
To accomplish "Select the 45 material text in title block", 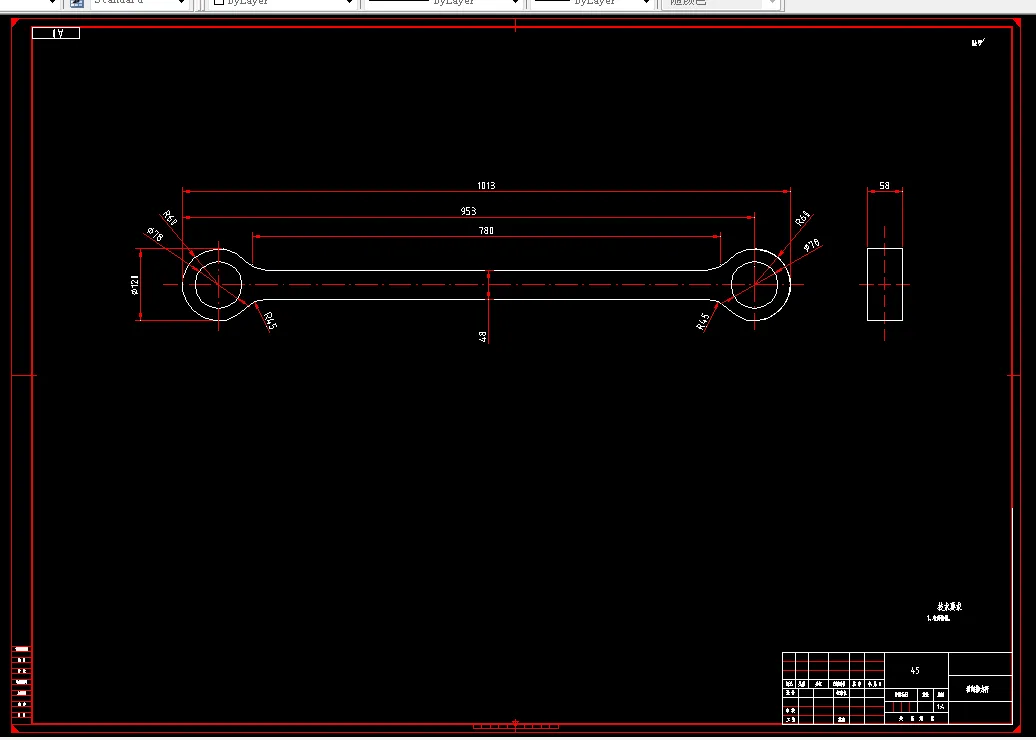I will pos(915,671).
